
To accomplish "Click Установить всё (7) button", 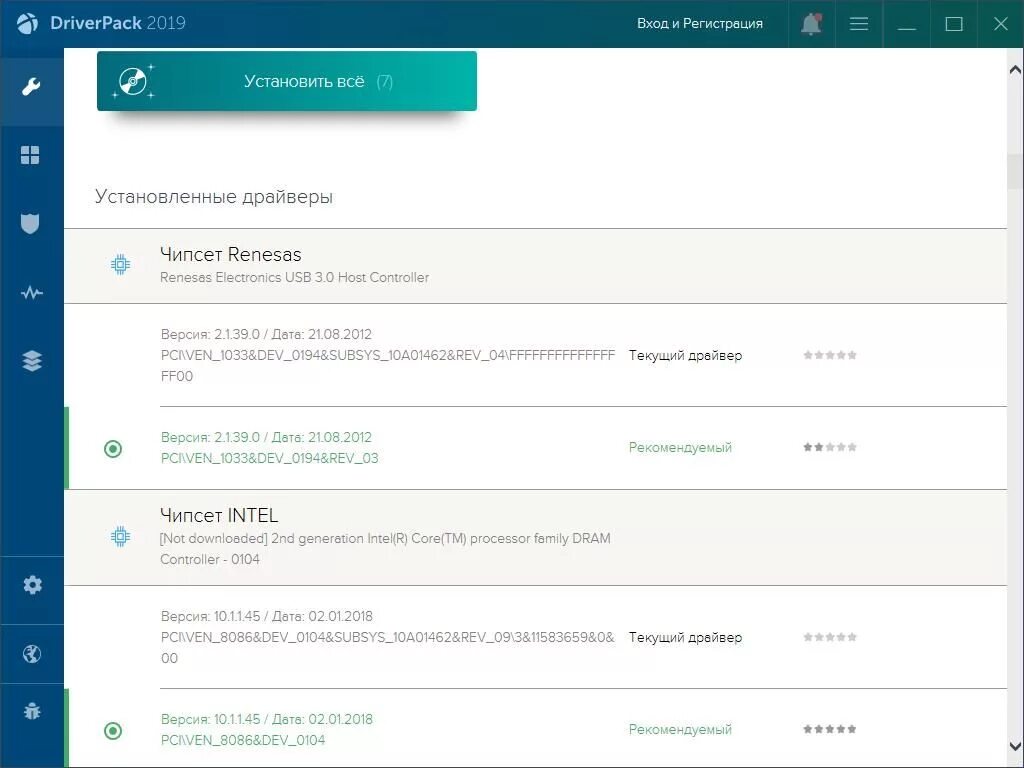I will point(287,81).
